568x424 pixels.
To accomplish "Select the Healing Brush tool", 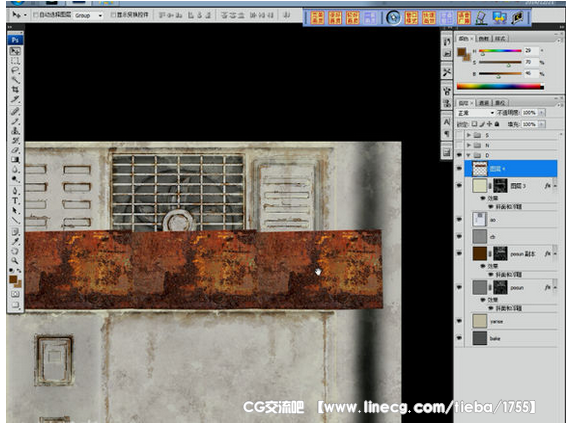I will [15, 111].
